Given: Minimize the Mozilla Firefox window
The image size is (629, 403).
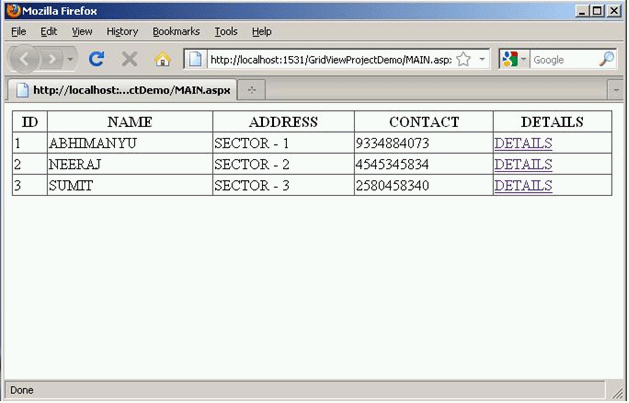Looking at the screenshot, I should tap(581, 11).
